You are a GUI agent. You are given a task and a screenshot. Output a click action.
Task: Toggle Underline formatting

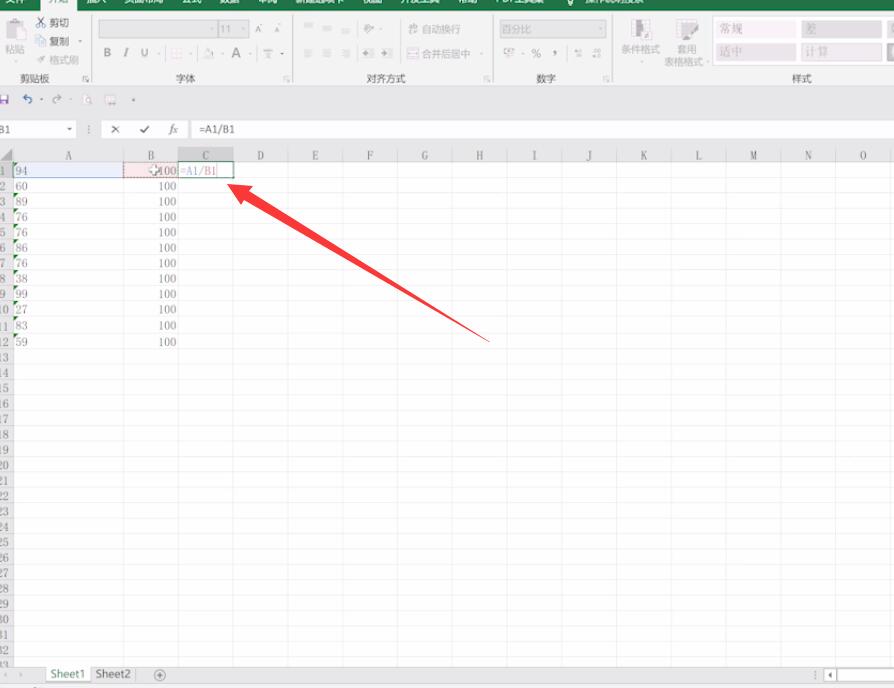(144, 53)
